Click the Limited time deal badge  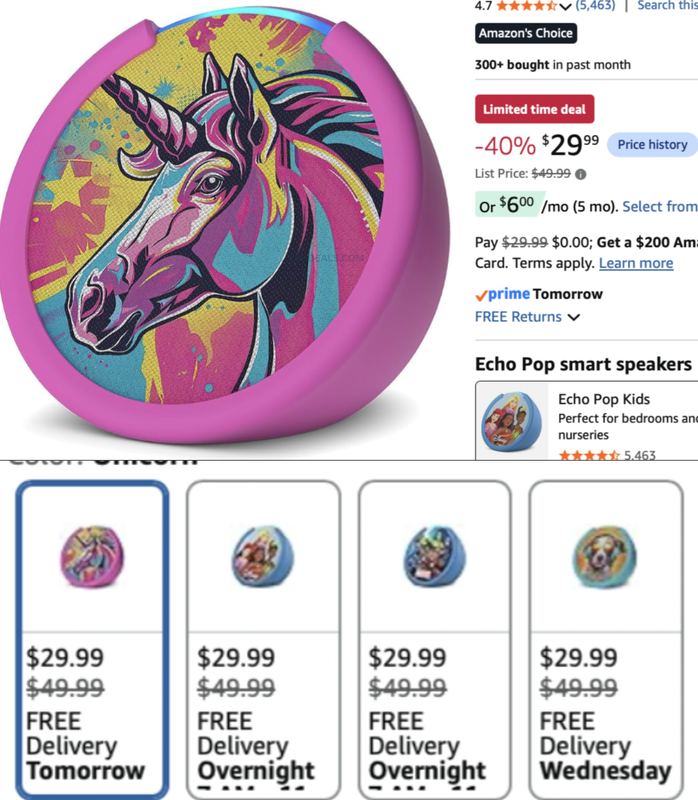(534, 109)
